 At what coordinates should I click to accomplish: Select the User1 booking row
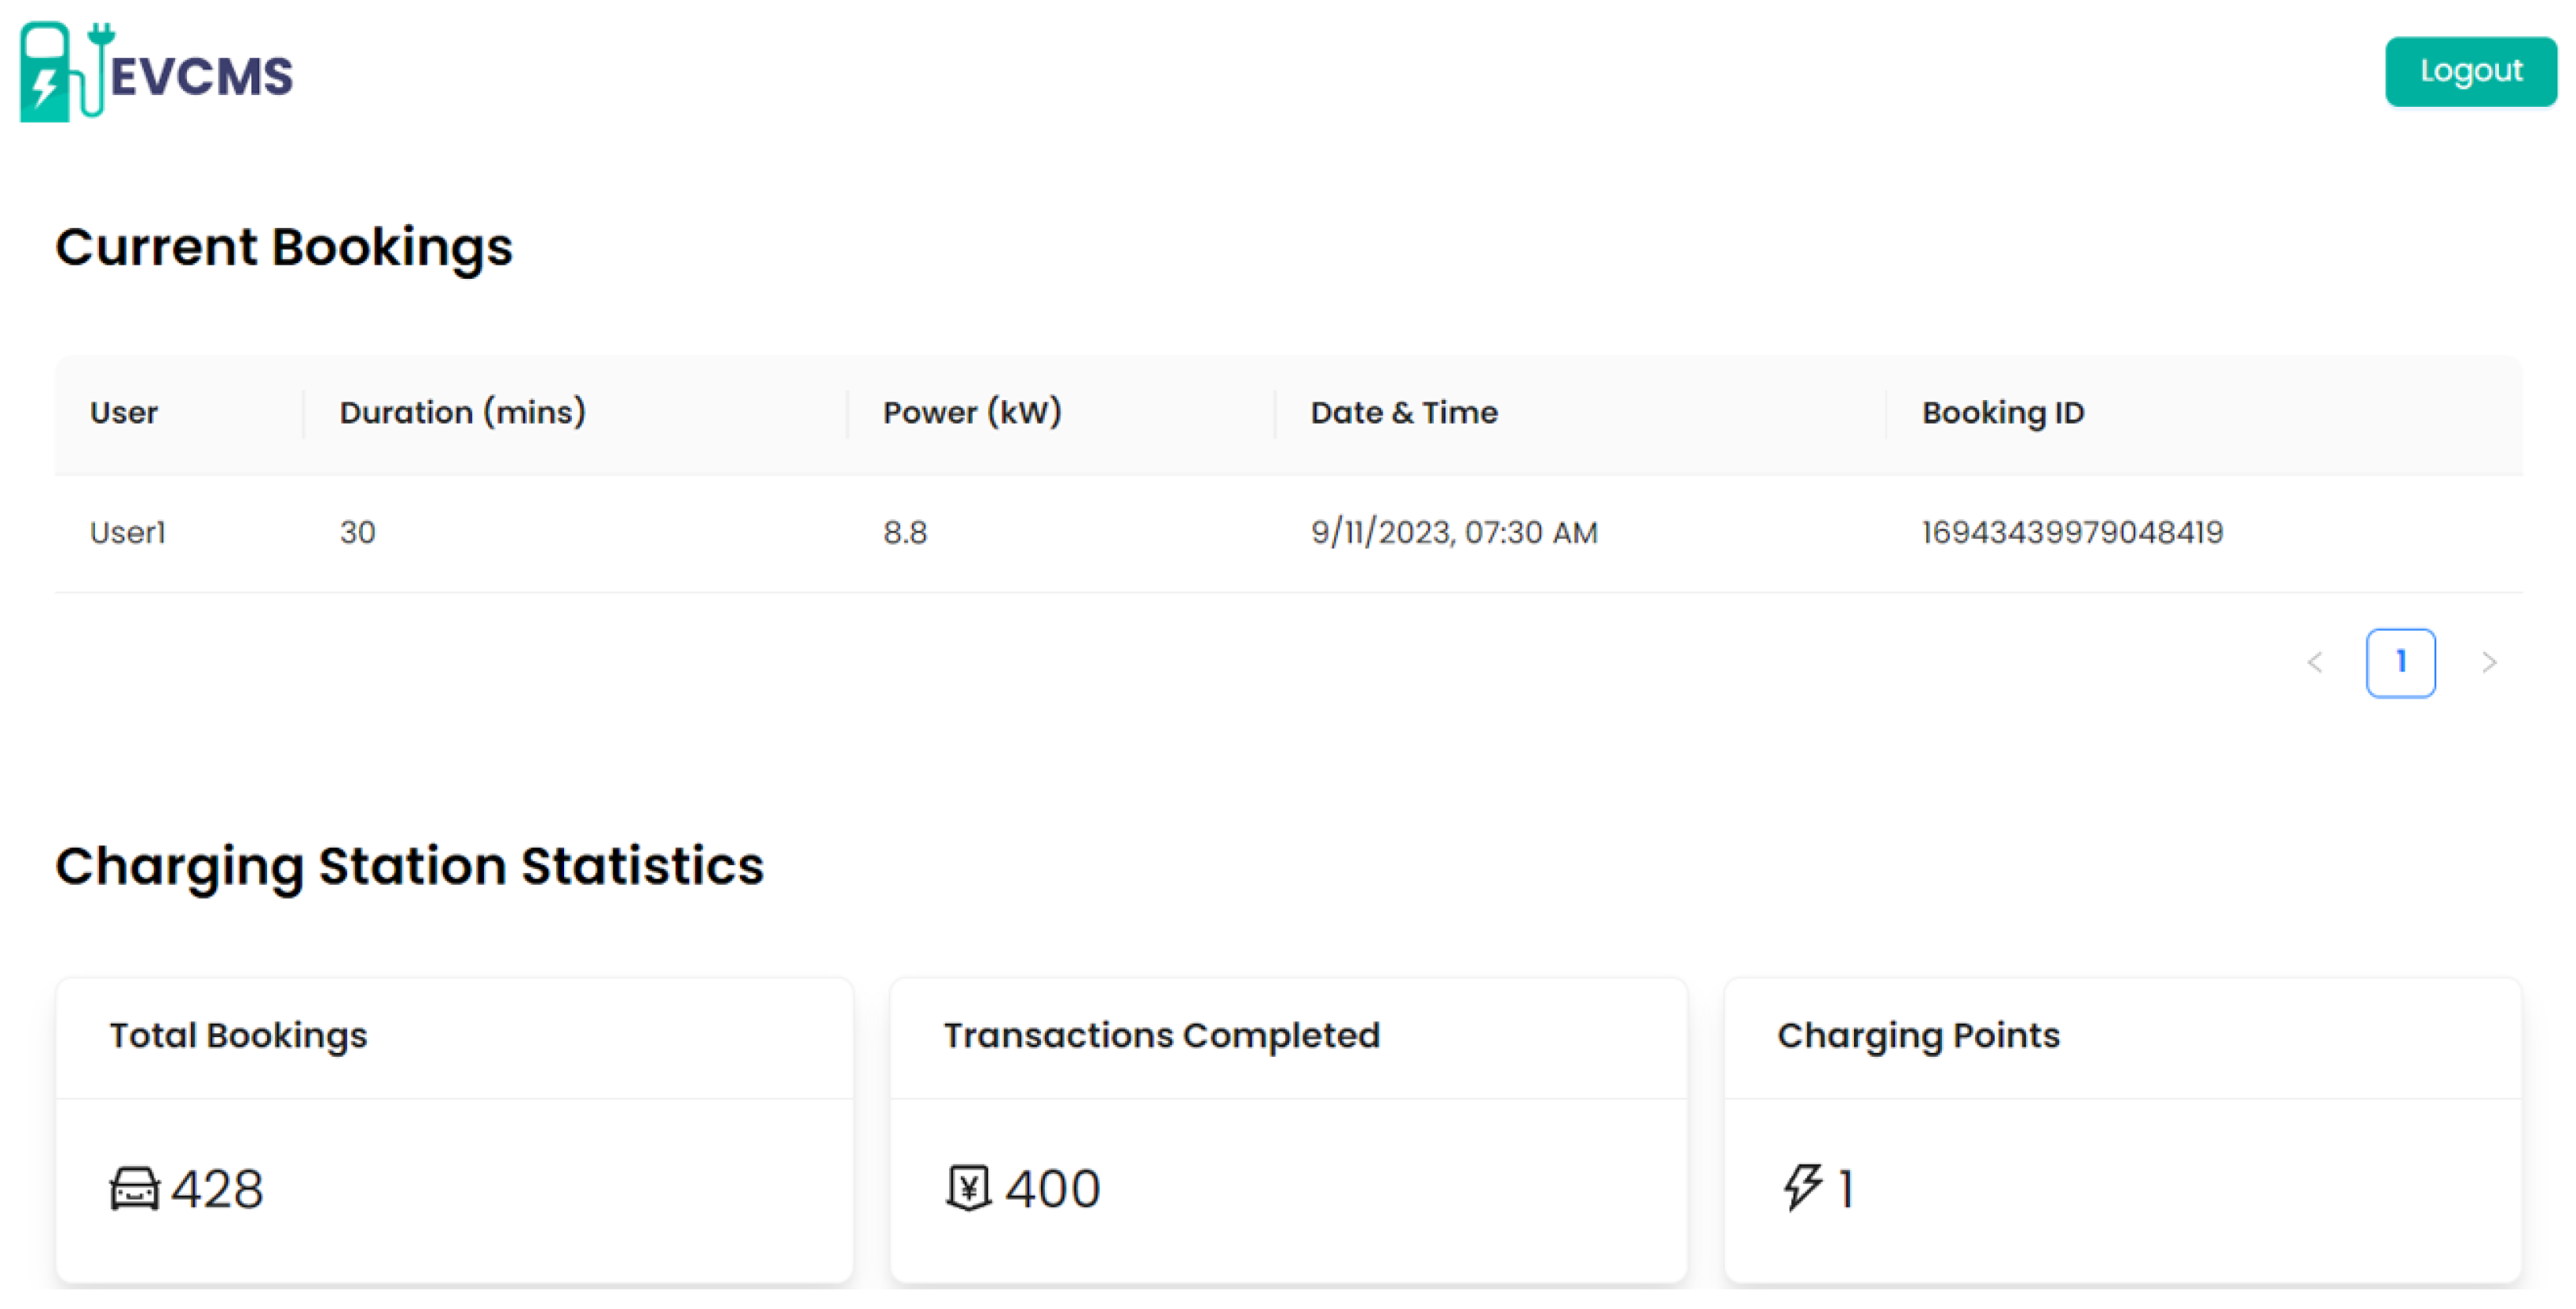tap(128, 533)
